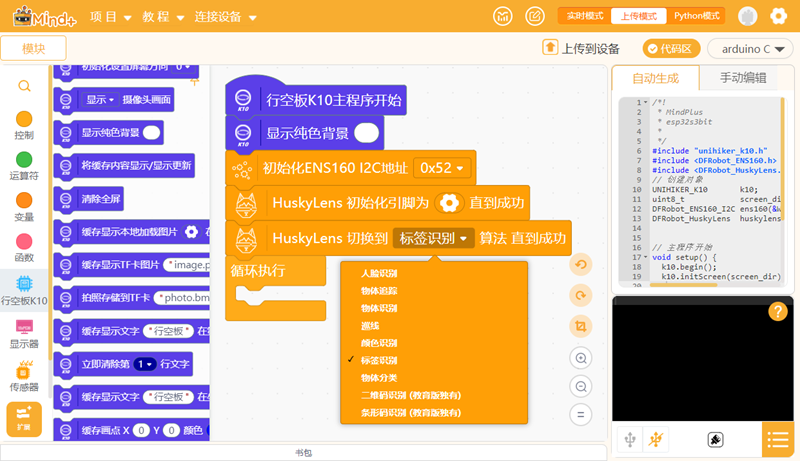The width and height of the screenshot is (800, 461).
Task: Pick white color in palette 显示纯色背景 block
Action: (x=152, y=133)
